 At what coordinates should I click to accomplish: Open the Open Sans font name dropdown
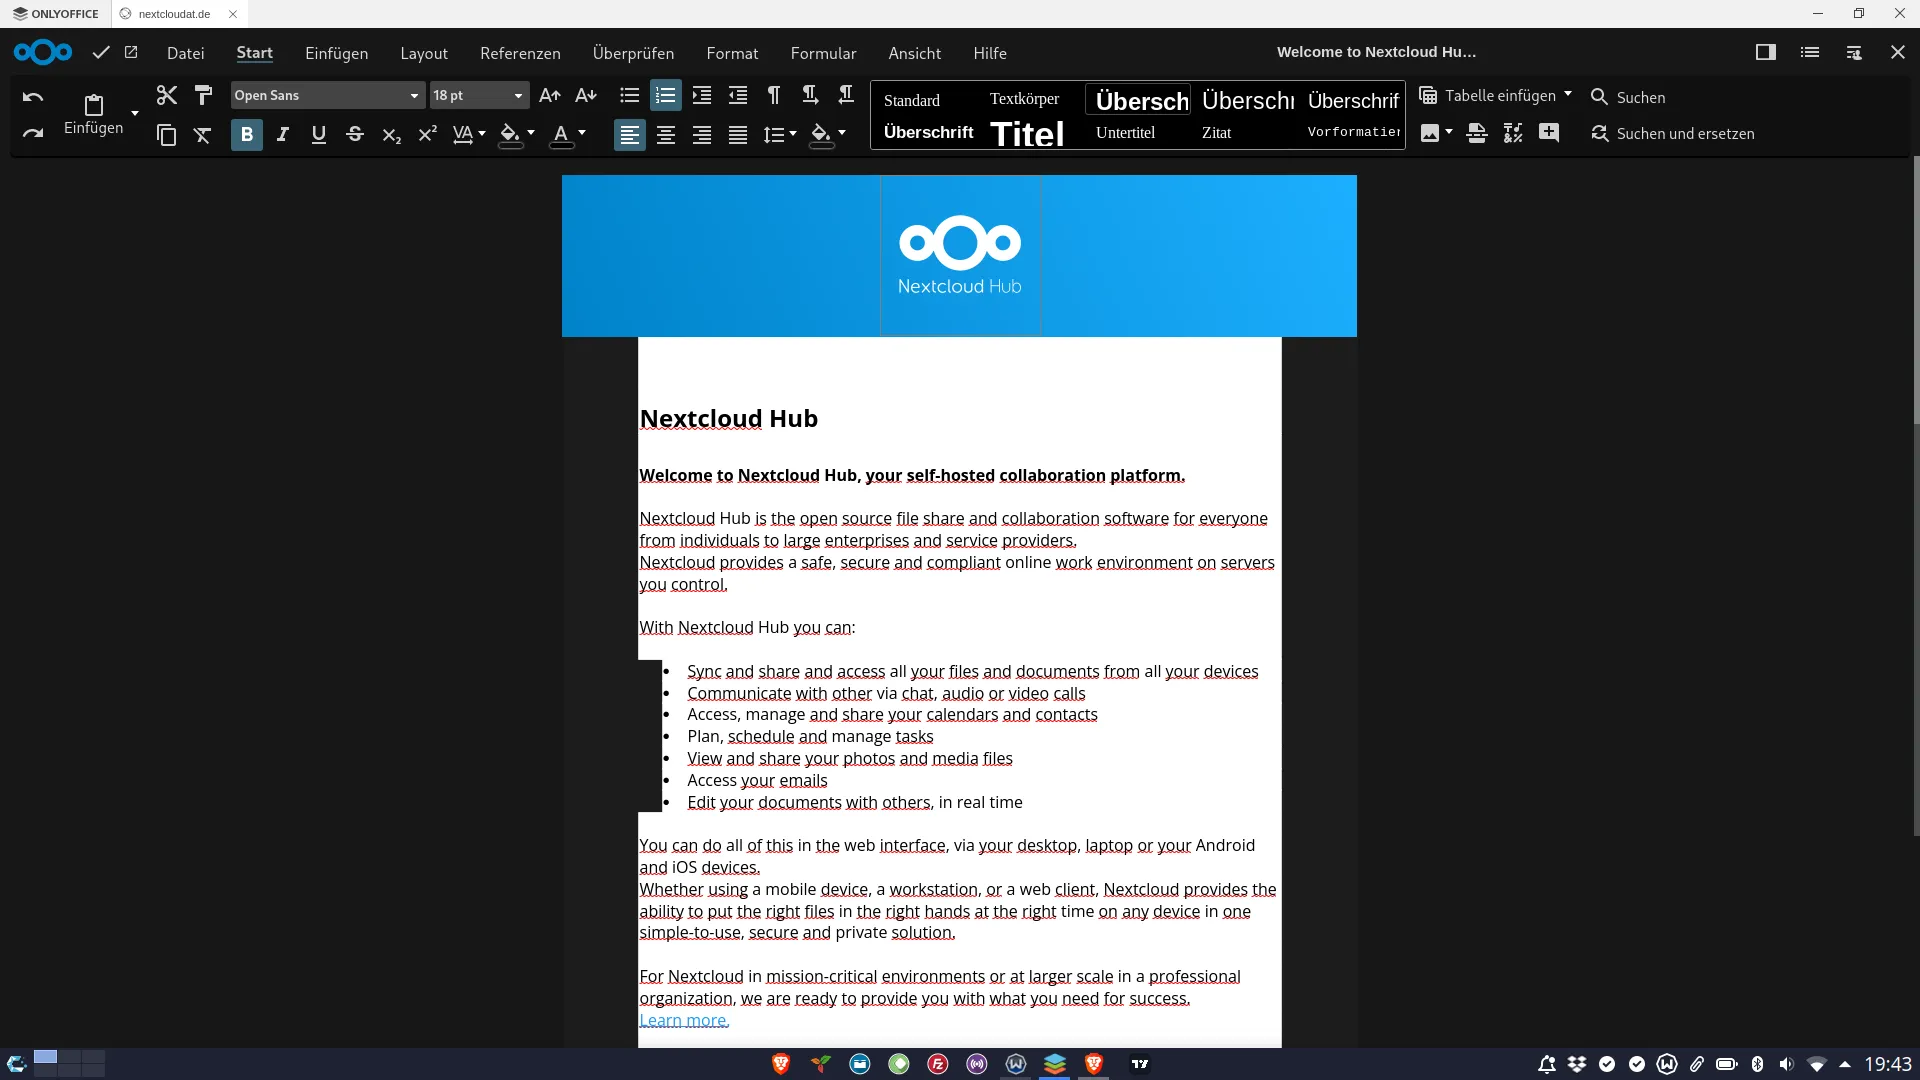pos(414,96)
